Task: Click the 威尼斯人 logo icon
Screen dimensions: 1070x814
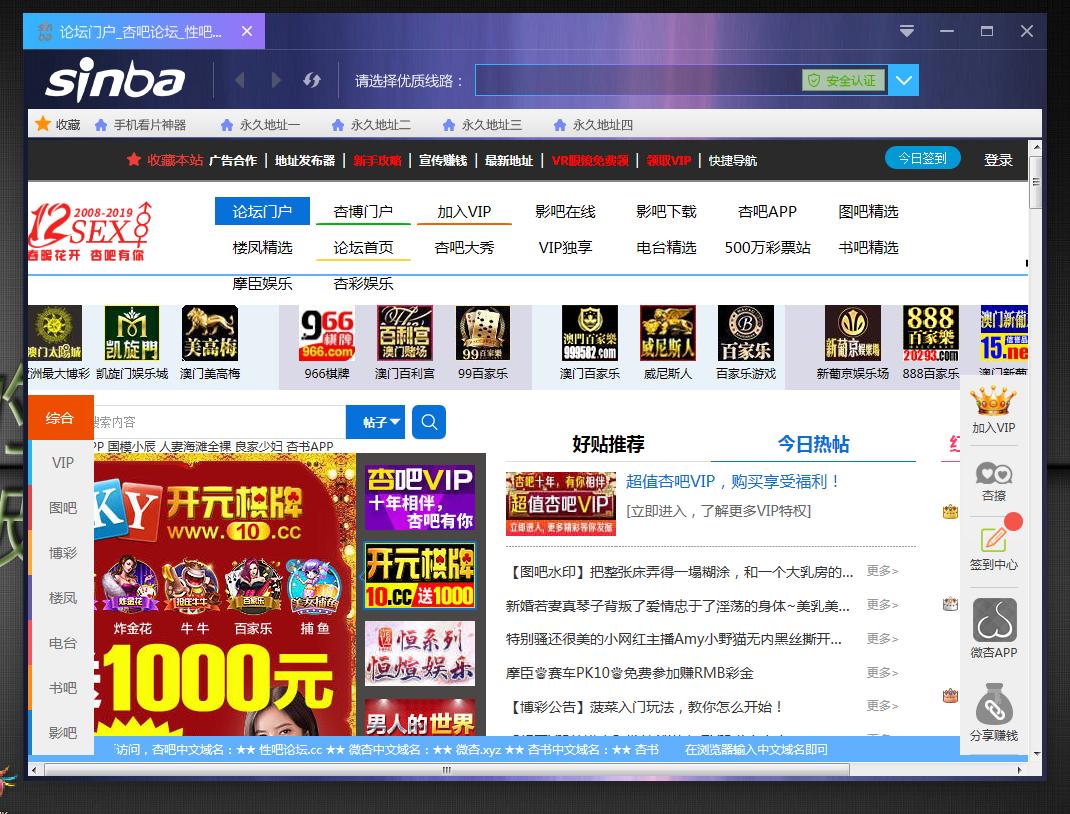Action: point(667,333)
